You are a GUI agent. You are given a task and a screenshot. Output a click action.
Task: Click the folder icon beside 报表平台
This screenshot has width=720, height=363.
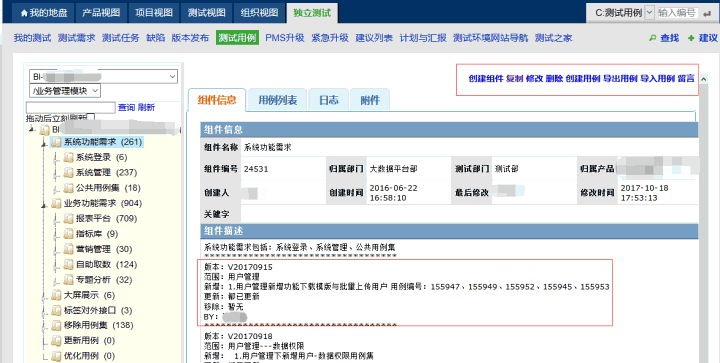click(x=68, y=218)
